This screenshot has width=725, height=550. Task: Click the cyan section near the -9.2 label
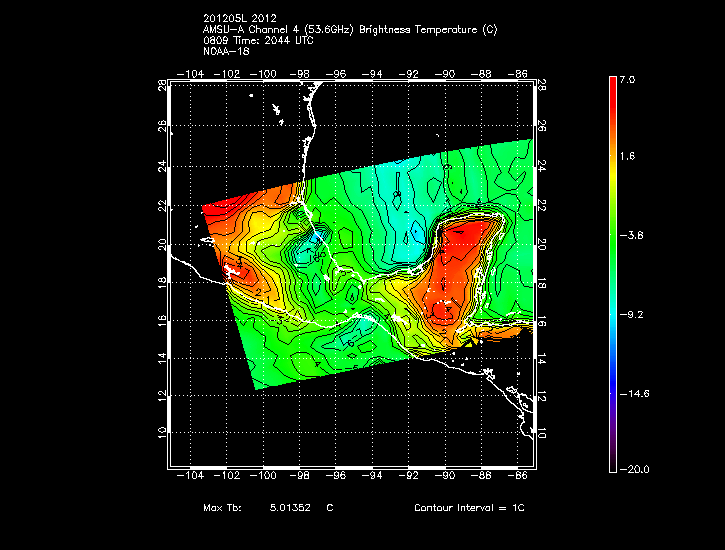613,314
